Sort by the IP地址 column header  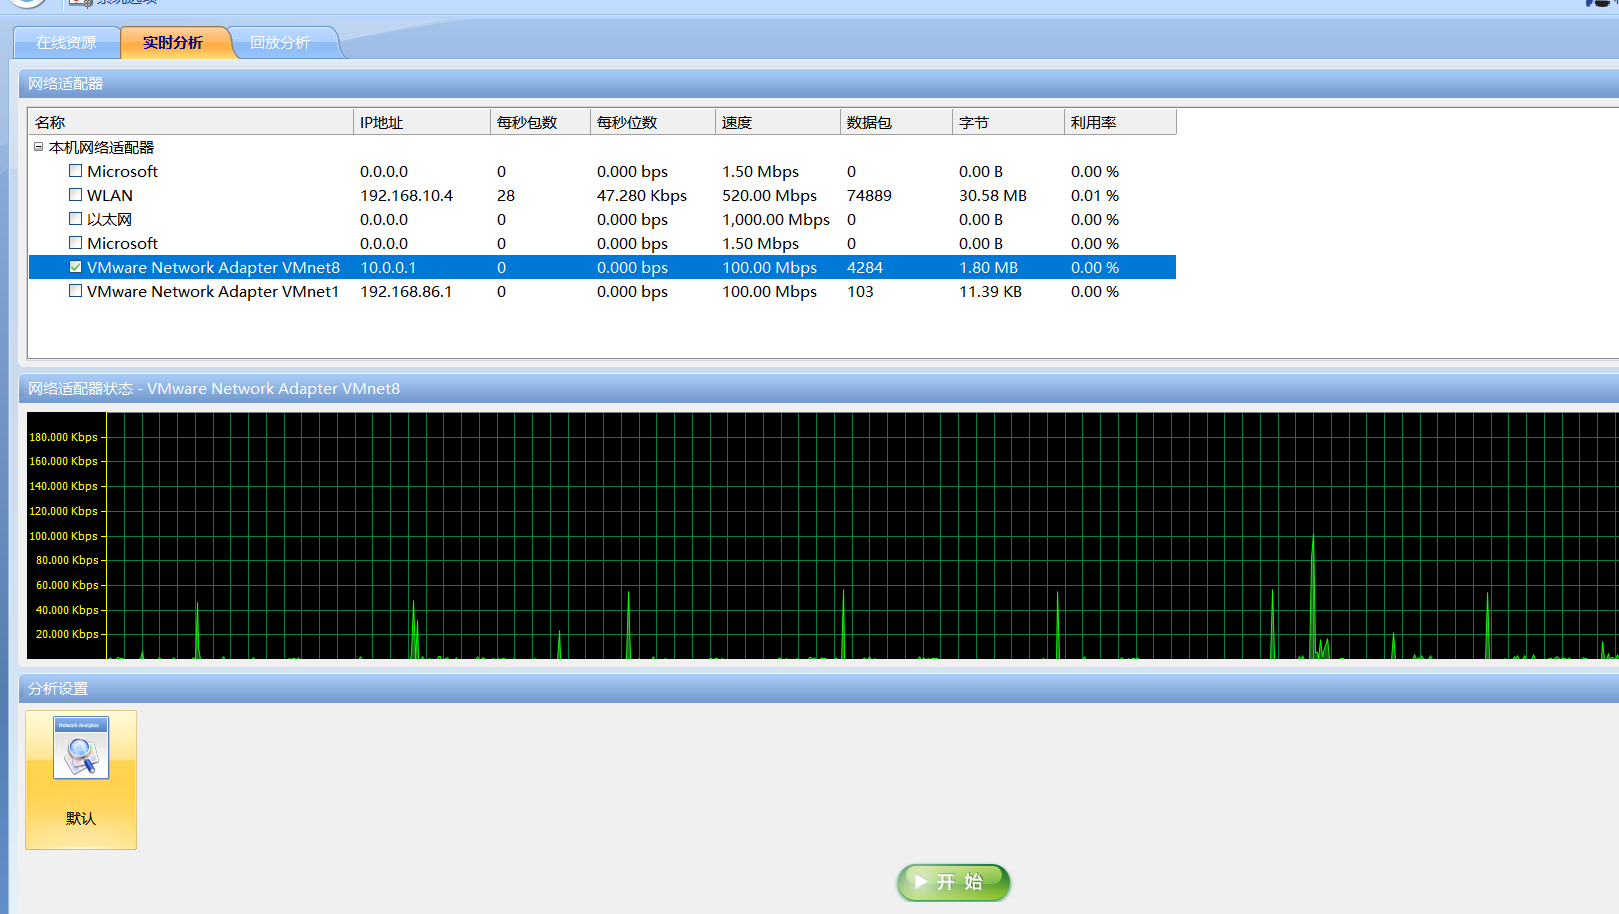click(422, 122)
